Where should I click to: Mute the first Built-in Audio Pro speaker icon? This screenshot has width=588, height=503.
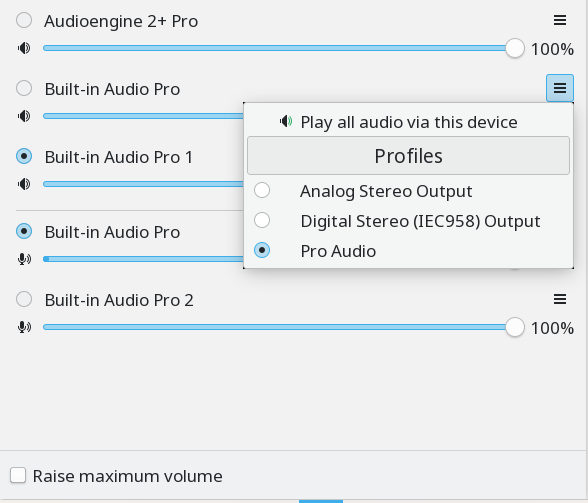(24, 116)
